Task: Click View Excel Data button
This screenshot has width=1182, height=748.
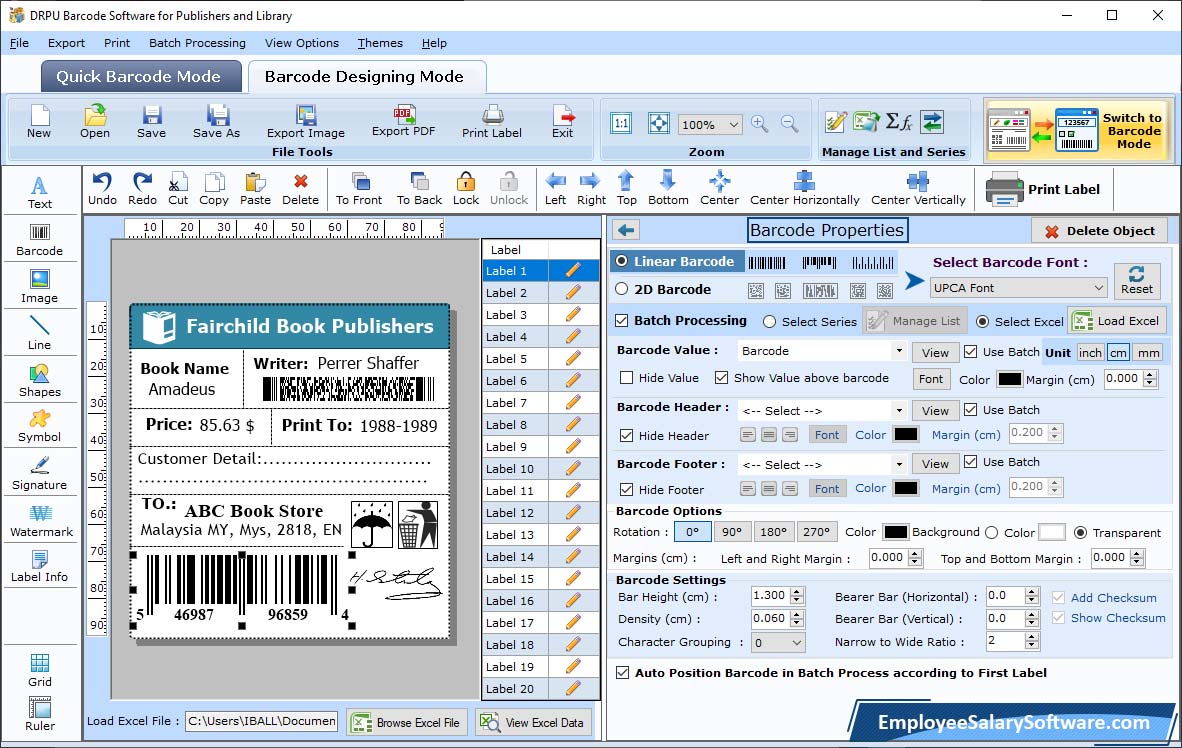Action: click(x=533, y=722)
